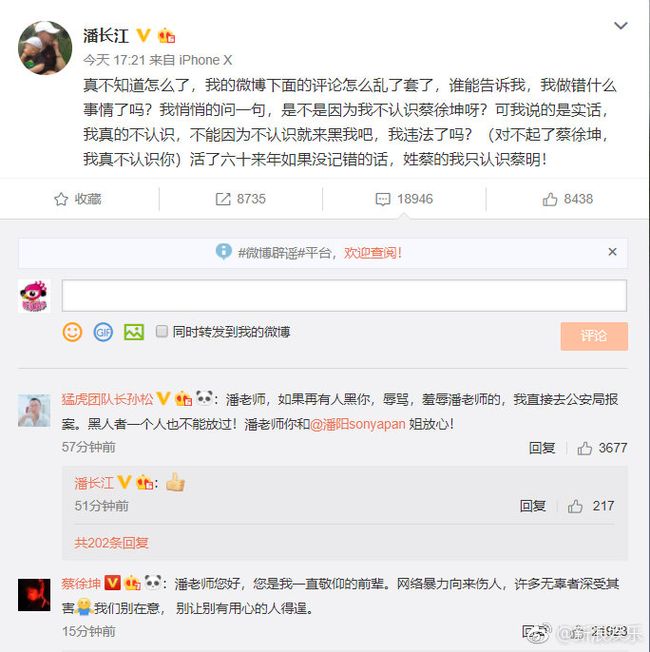Click into the comment text box
The image size is (650, 652).
[x=344, y=296]
